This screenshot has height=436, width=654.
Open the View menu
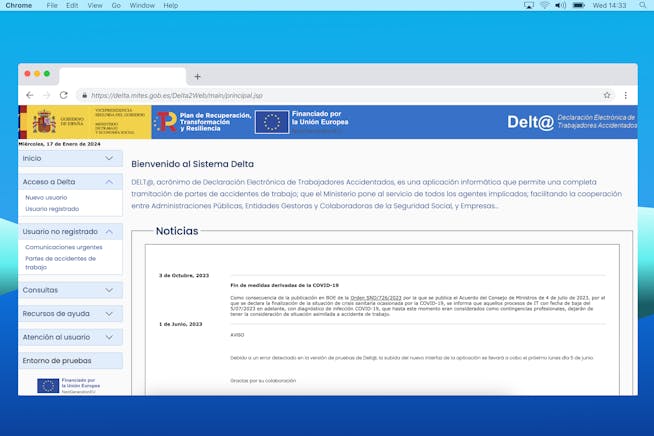coord(95,5)
